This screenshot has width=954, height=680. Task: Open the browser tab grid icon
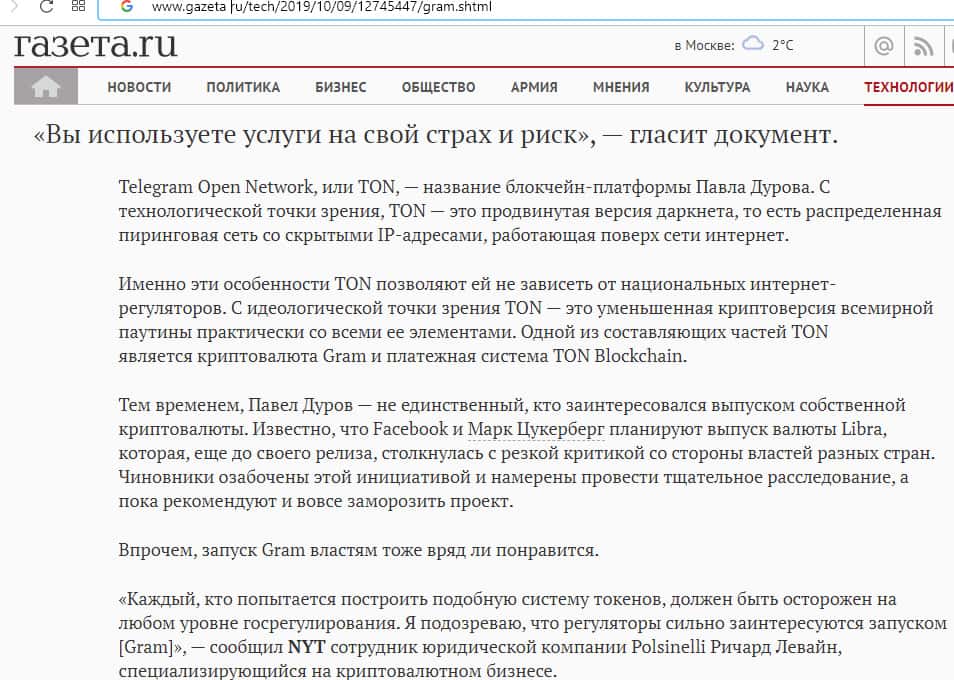pyautogui.click(x=78, y=7)
